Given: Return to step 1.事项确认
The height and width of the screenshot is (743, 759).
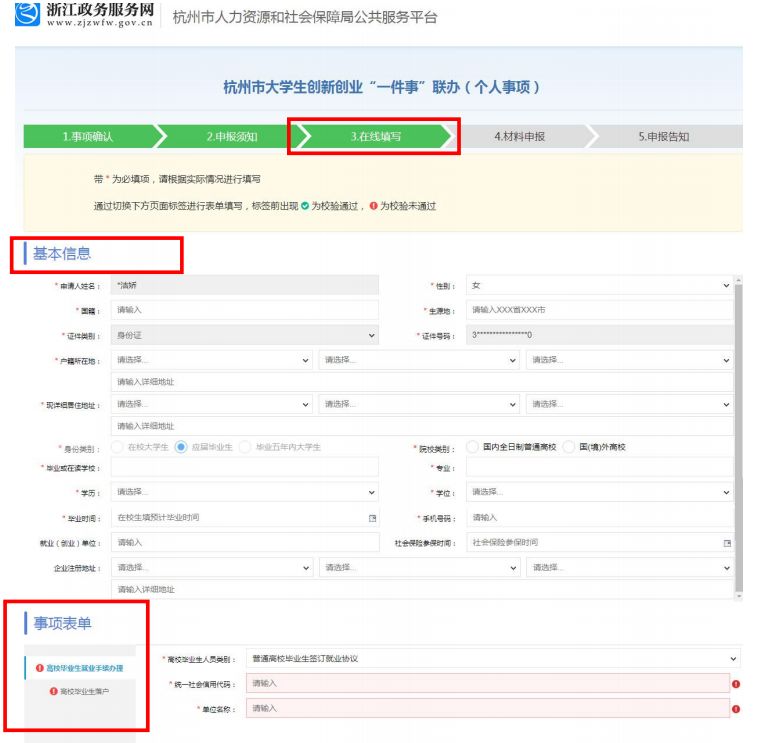Looking at the screenshot, I should point(88,136).
